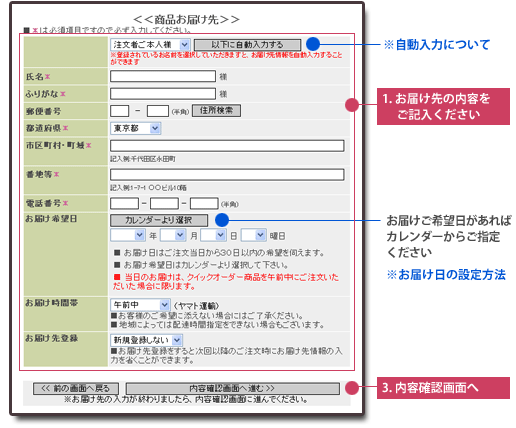
Task: Click the 市区町村・町域 input field
Action: (x=227, y=146)
